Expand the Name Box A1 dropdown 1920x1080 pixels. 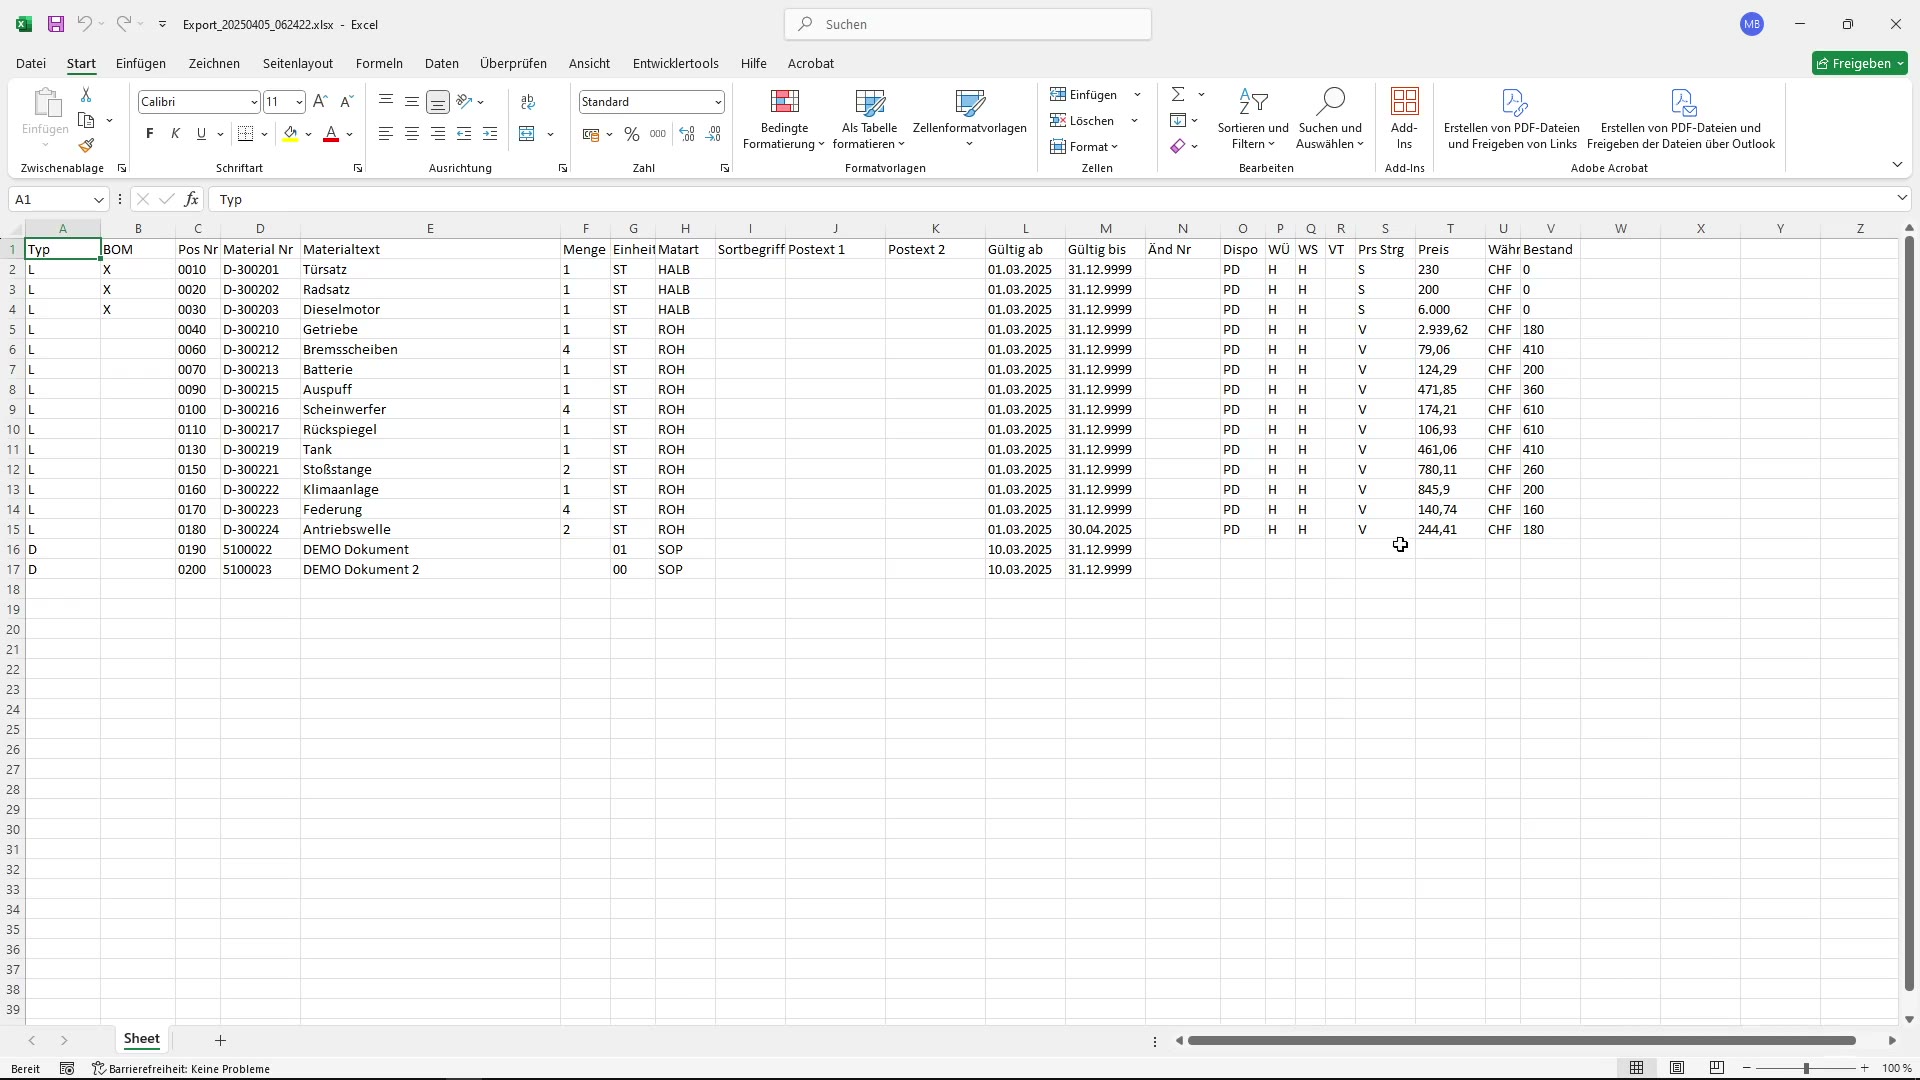(x=98, y=199)
